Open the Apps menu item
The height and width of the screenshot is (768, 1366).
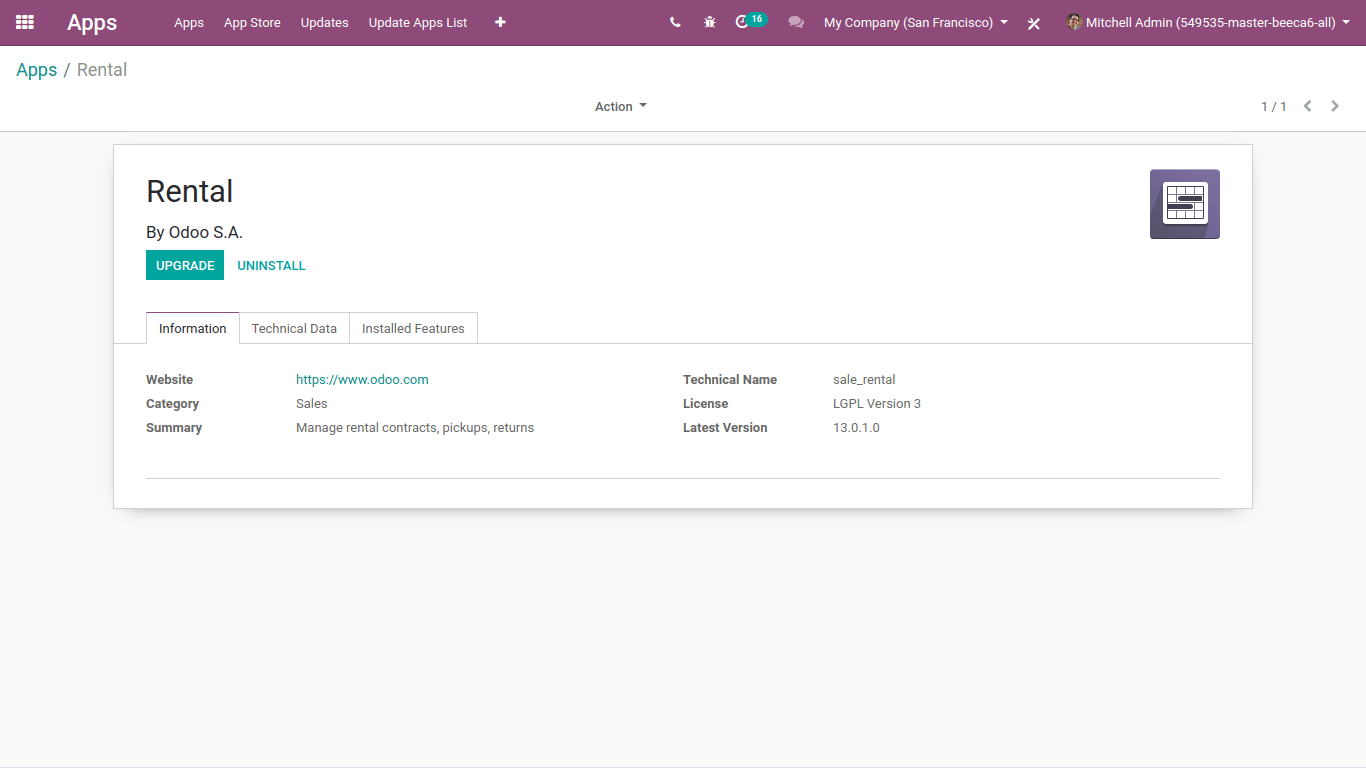coord(189,22)
